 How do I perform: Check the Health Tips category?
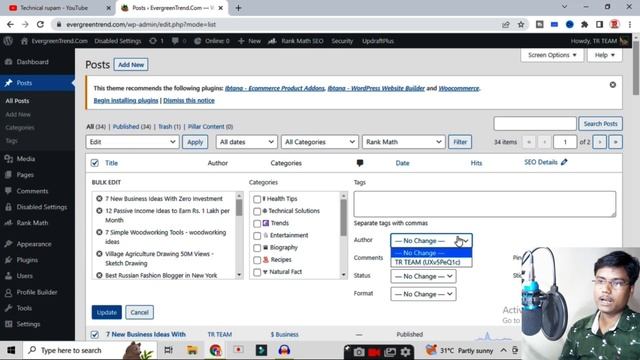pos(257,199)
